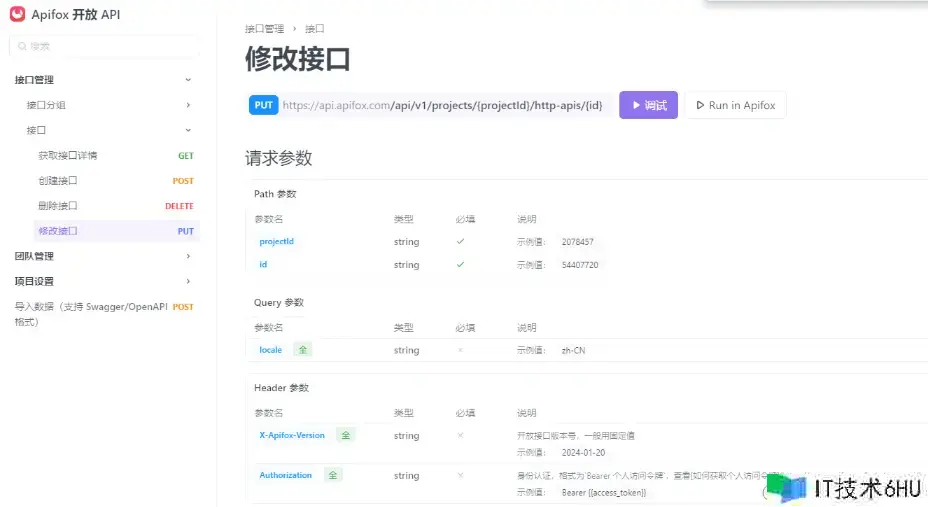Click the Apifox logo icon

[17, 14]
